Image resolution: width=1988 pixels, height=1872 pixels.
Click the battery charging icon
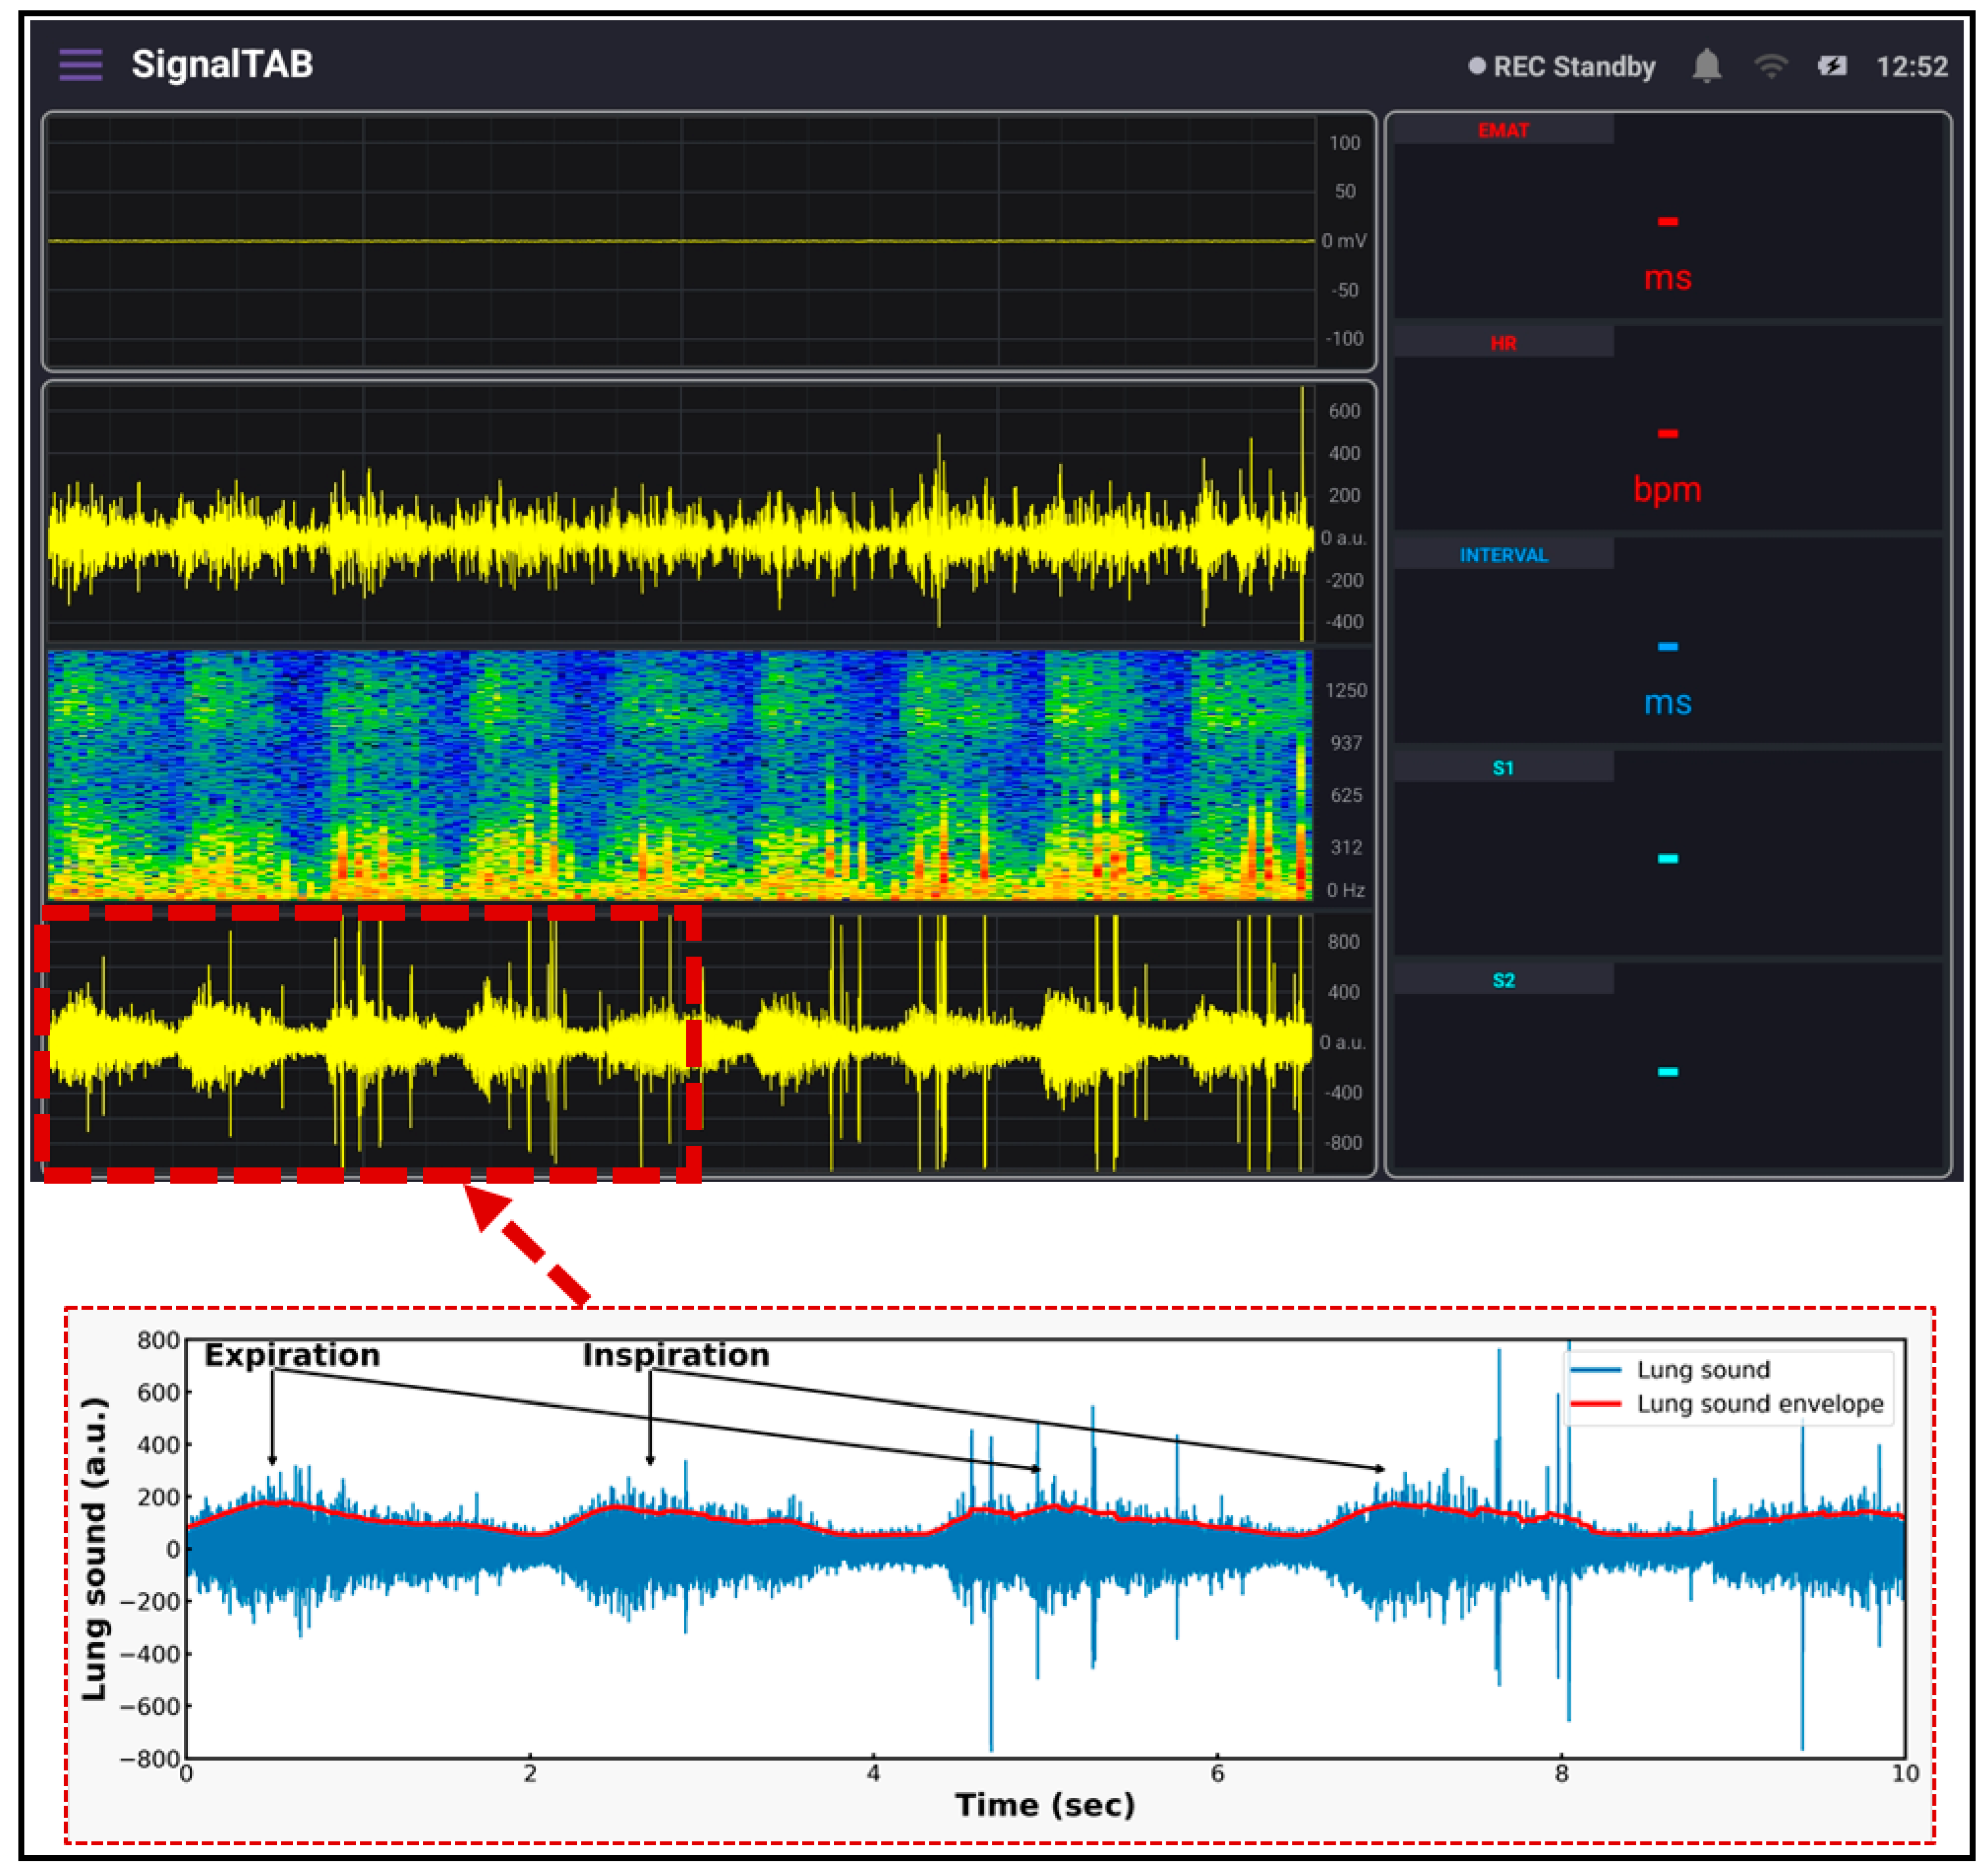1832,66
